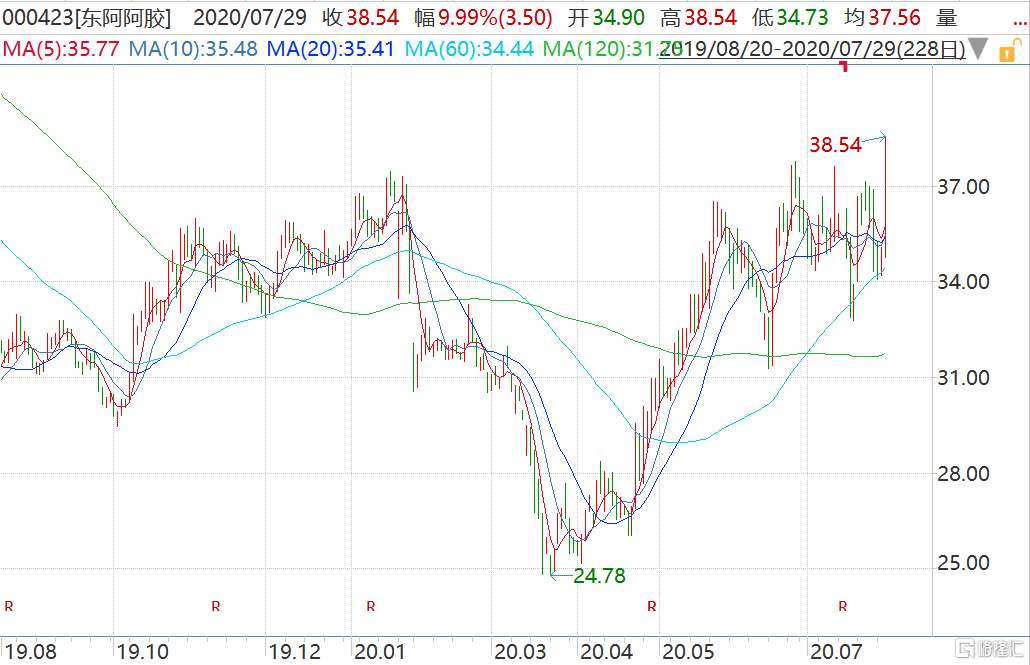Click the orange unlock padlock icon

1007,48
